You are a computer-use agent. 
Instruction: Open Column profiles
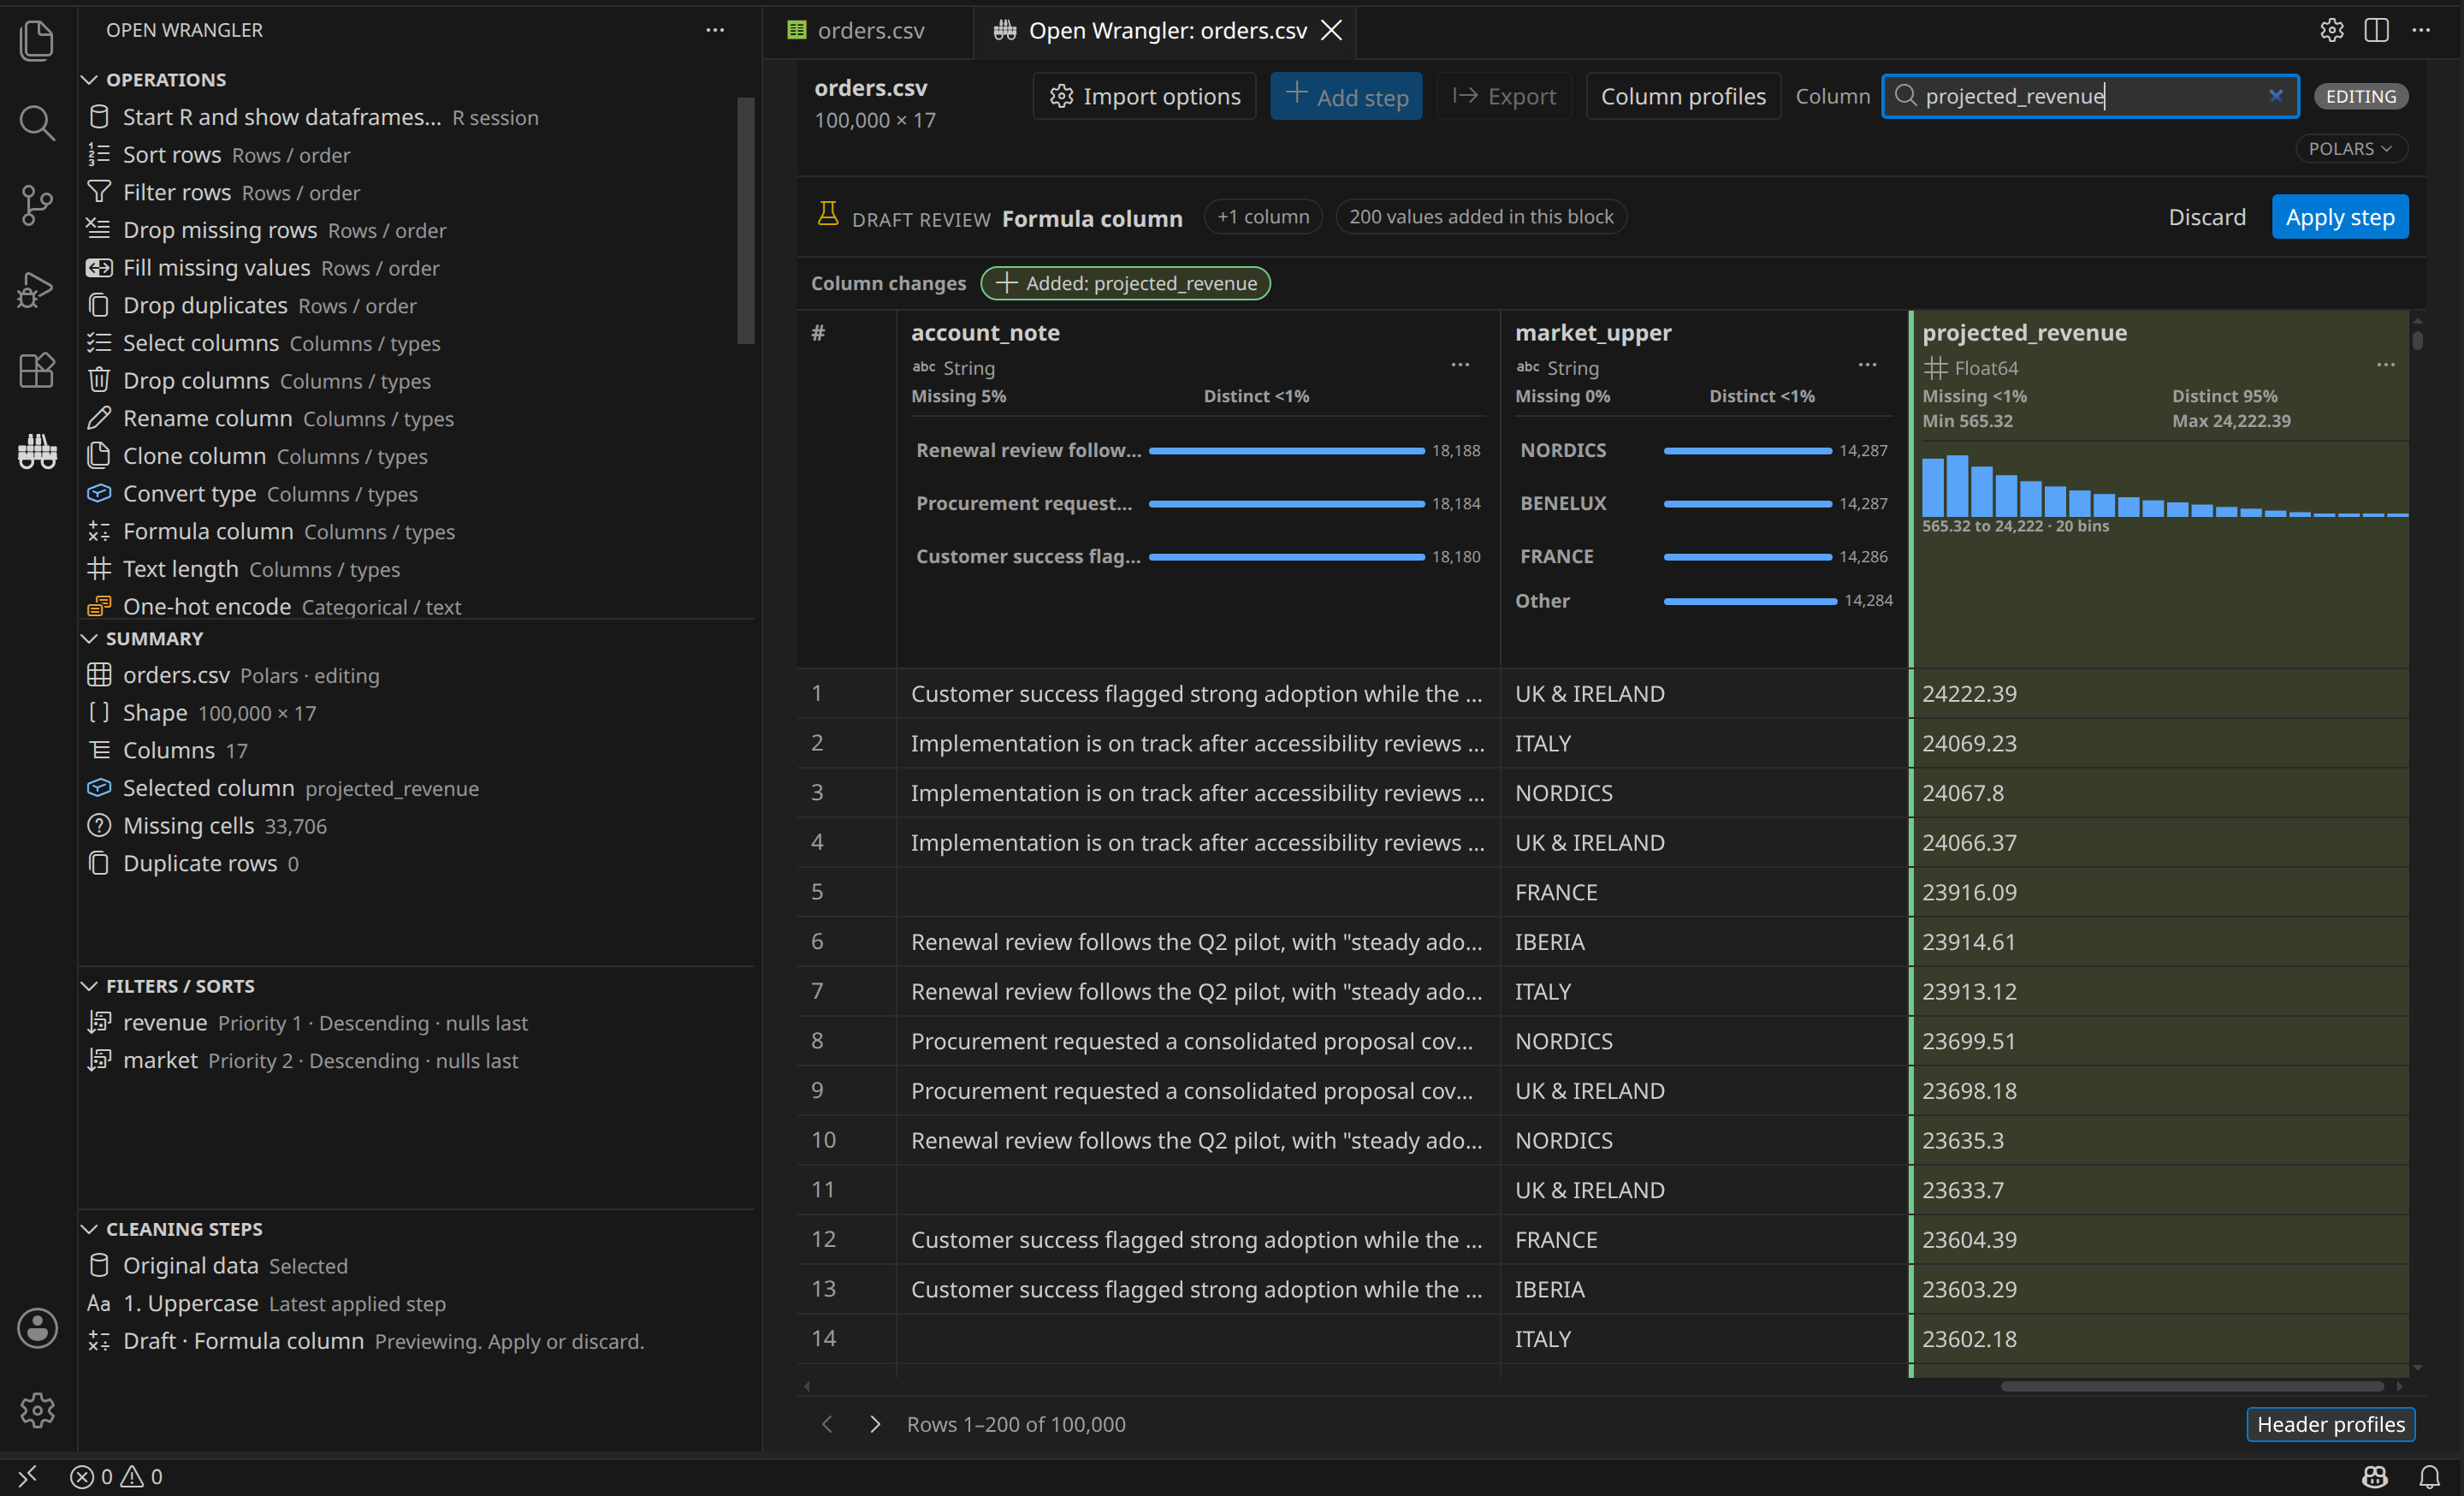[1683, 96]
